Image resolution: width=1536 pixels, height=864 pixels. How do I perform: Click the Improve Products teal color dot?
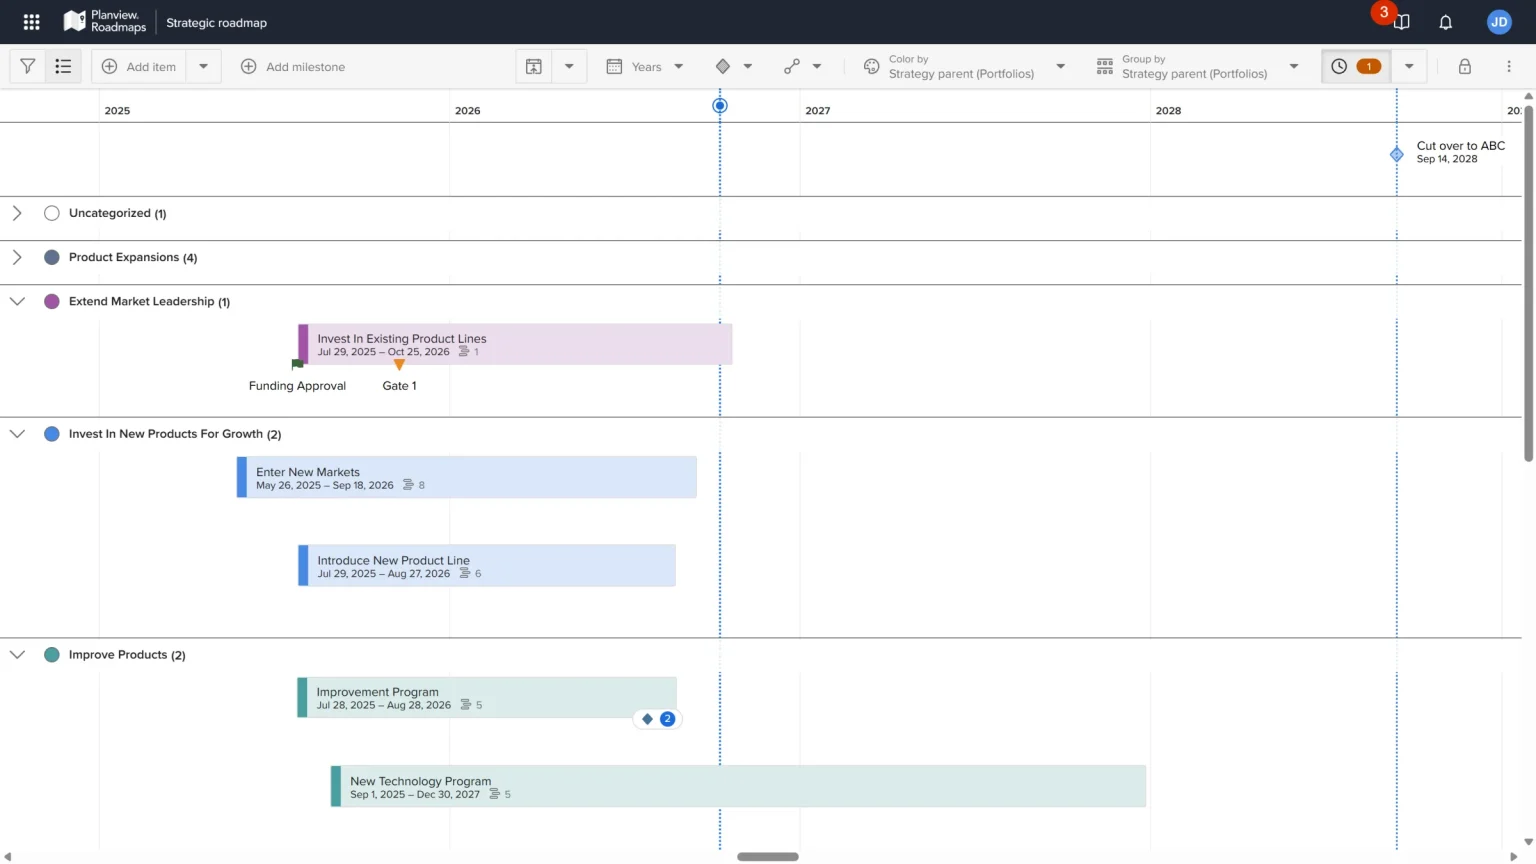[52, 655]
